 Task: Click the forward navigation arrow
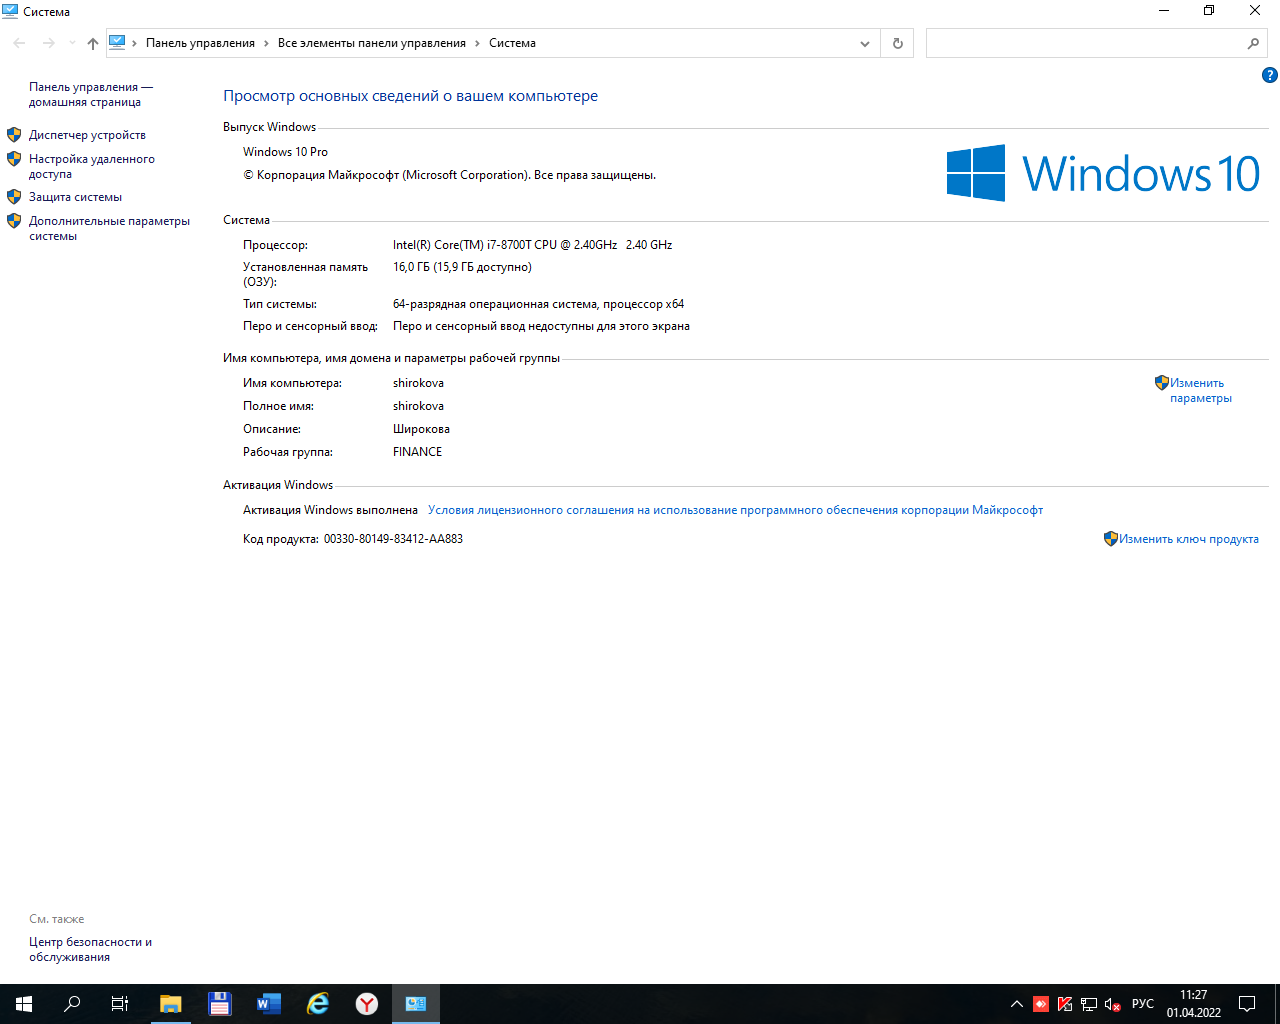[x=48, y=43]
